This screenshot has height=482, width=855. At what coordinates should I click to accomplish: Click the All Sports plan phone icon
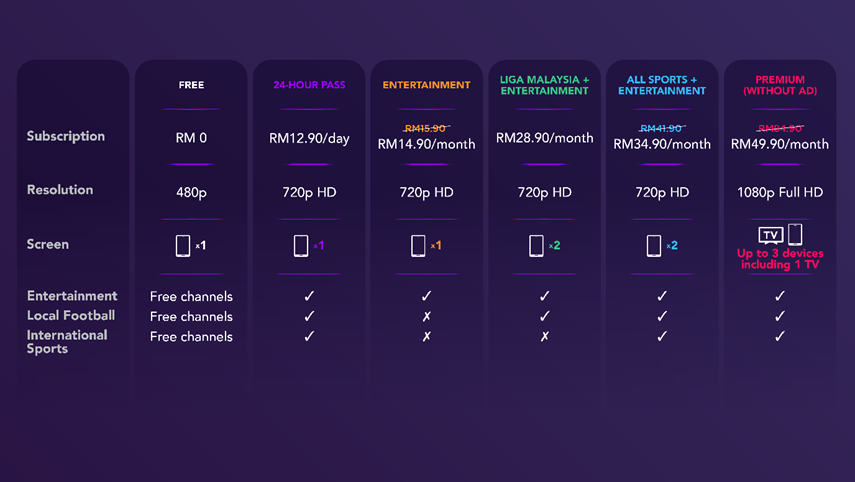654,246
